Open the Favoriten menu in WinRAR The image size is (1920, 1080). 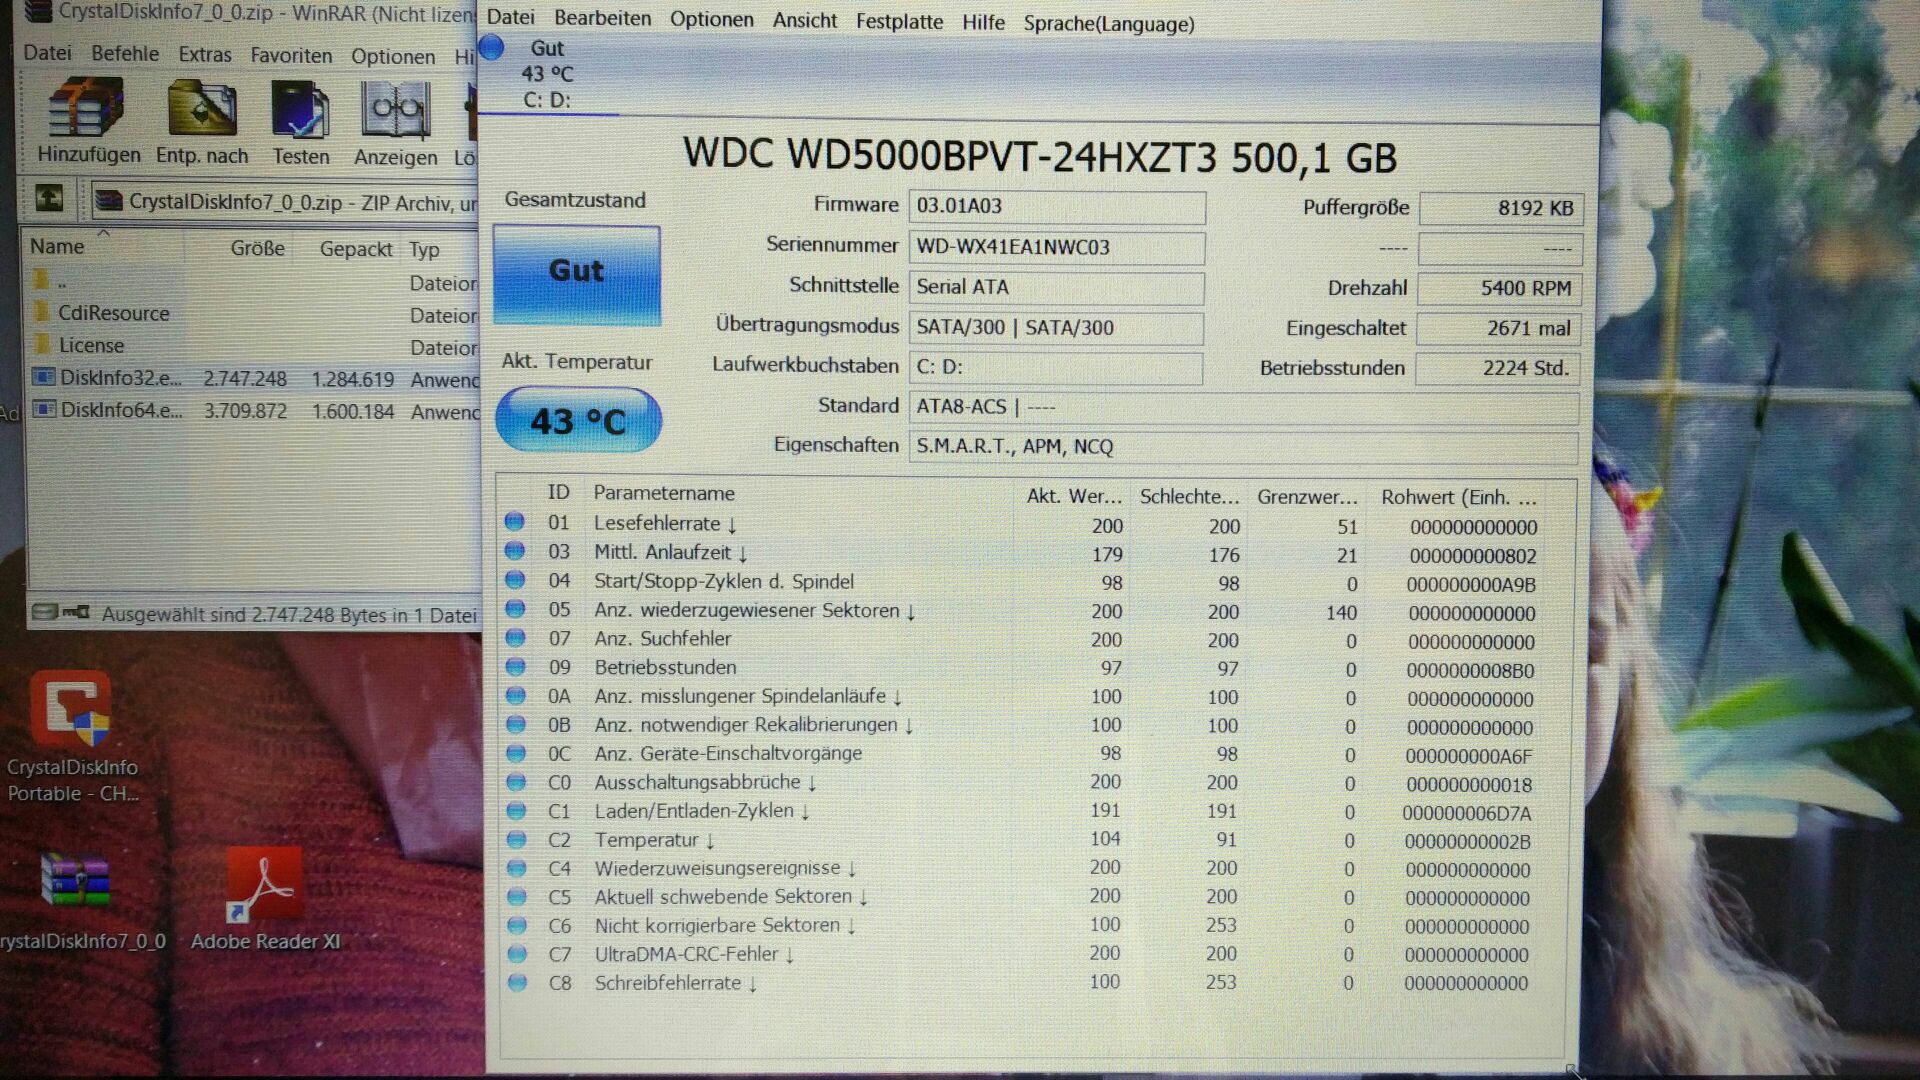(291, 55)
